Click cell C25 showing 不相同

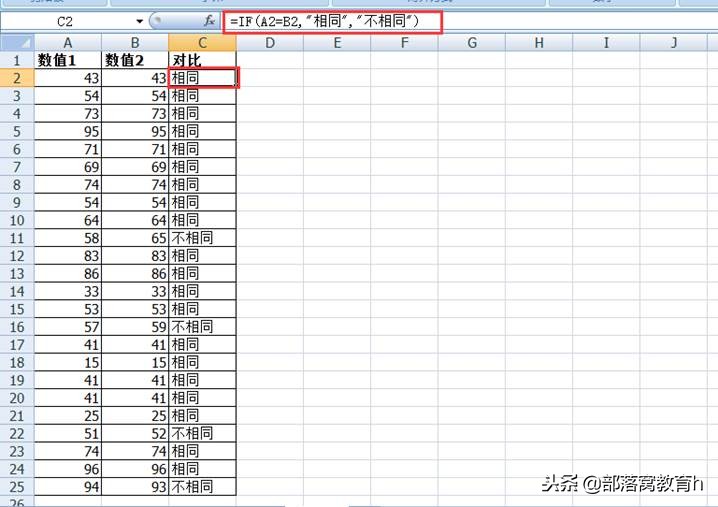click(202, 487)
